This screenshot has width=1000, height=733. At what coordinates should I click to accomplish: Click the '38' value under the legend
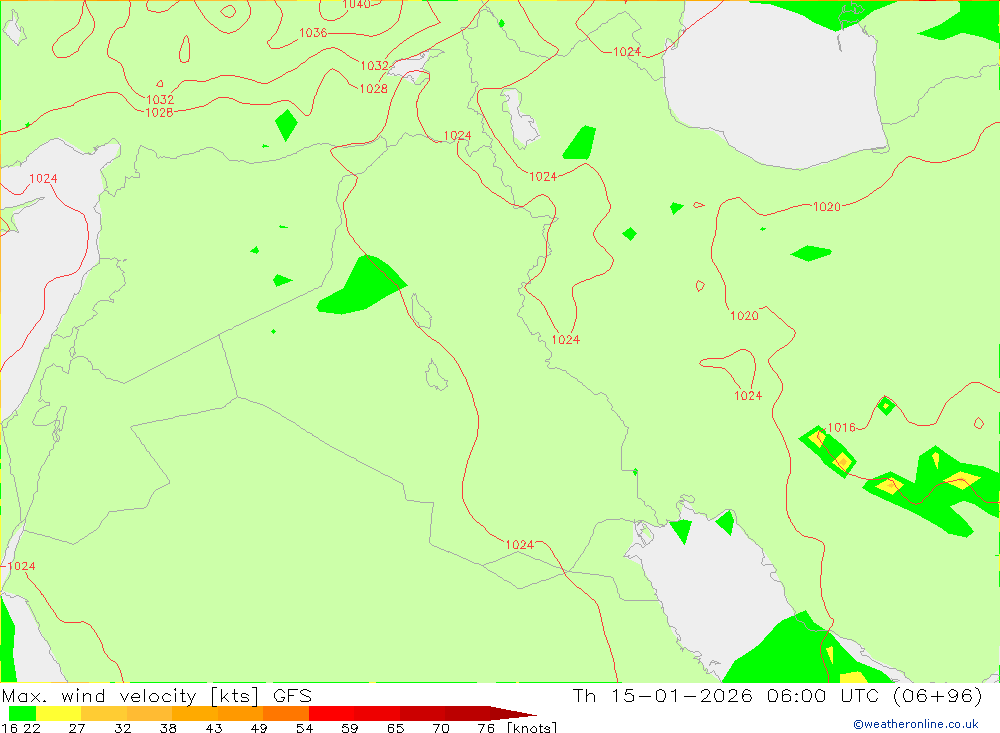[x=168, y=728]
